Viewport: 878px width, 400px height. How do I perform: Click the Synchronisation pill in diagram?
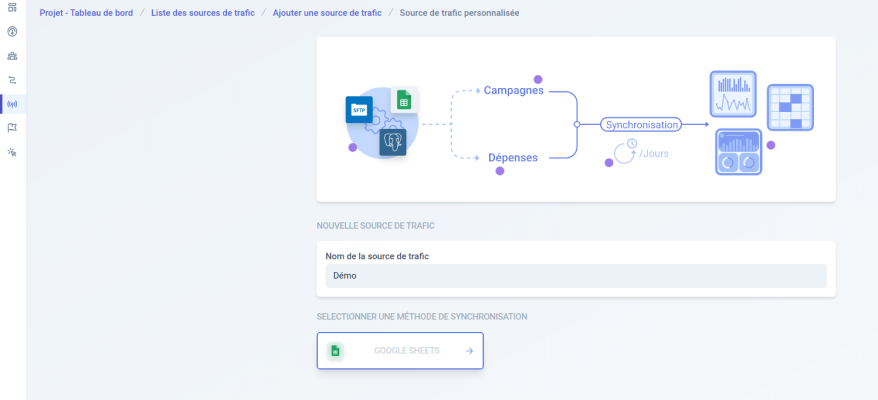(641, 125)
